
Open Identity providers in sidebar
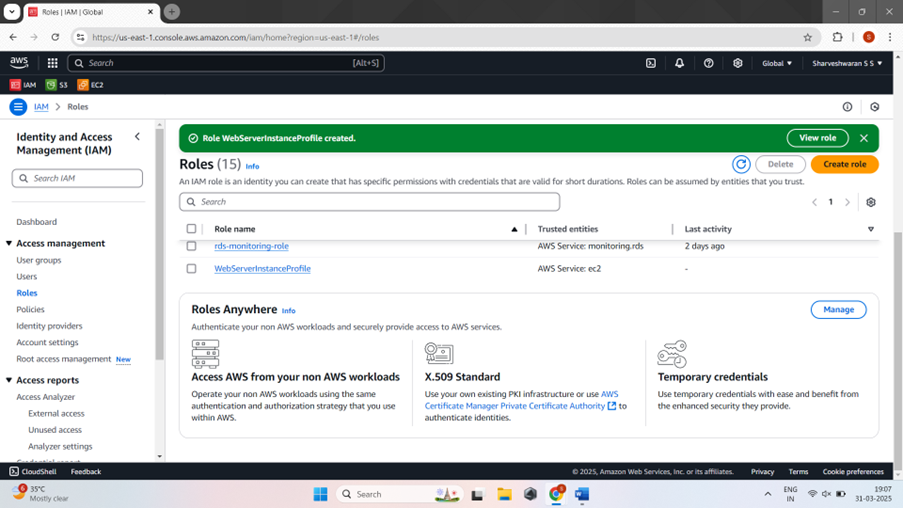(x=49, y=326)
